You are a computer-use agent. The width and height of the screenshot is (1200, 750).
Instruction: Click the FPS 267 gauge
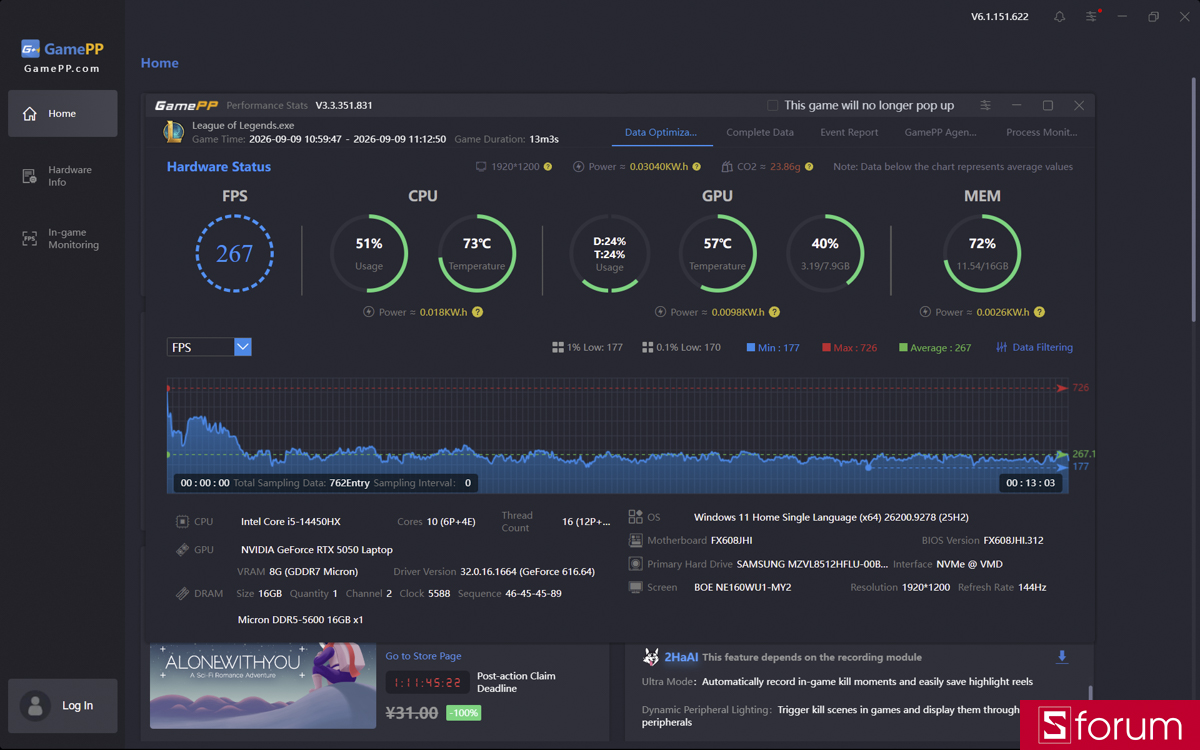234,253
